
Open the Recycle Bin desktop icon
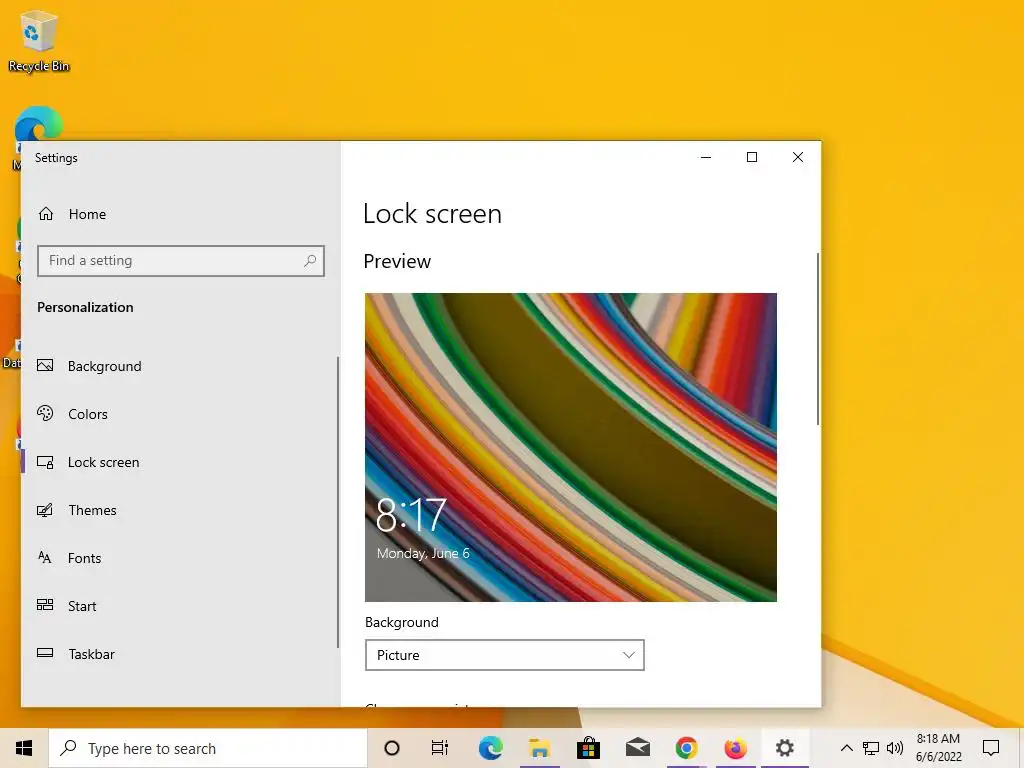[x=39, y=41]
